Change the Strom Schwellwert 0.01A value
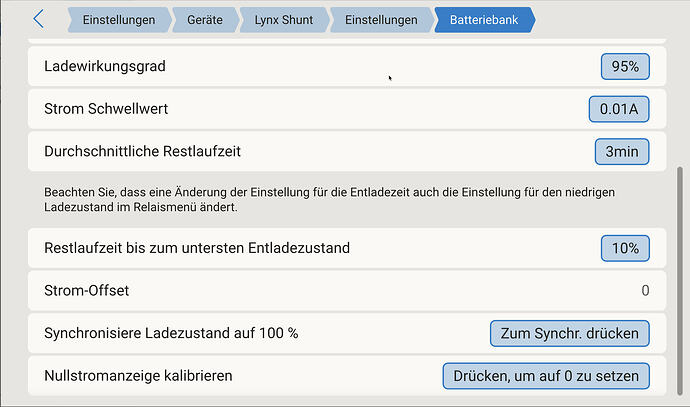 click(619, 109)
